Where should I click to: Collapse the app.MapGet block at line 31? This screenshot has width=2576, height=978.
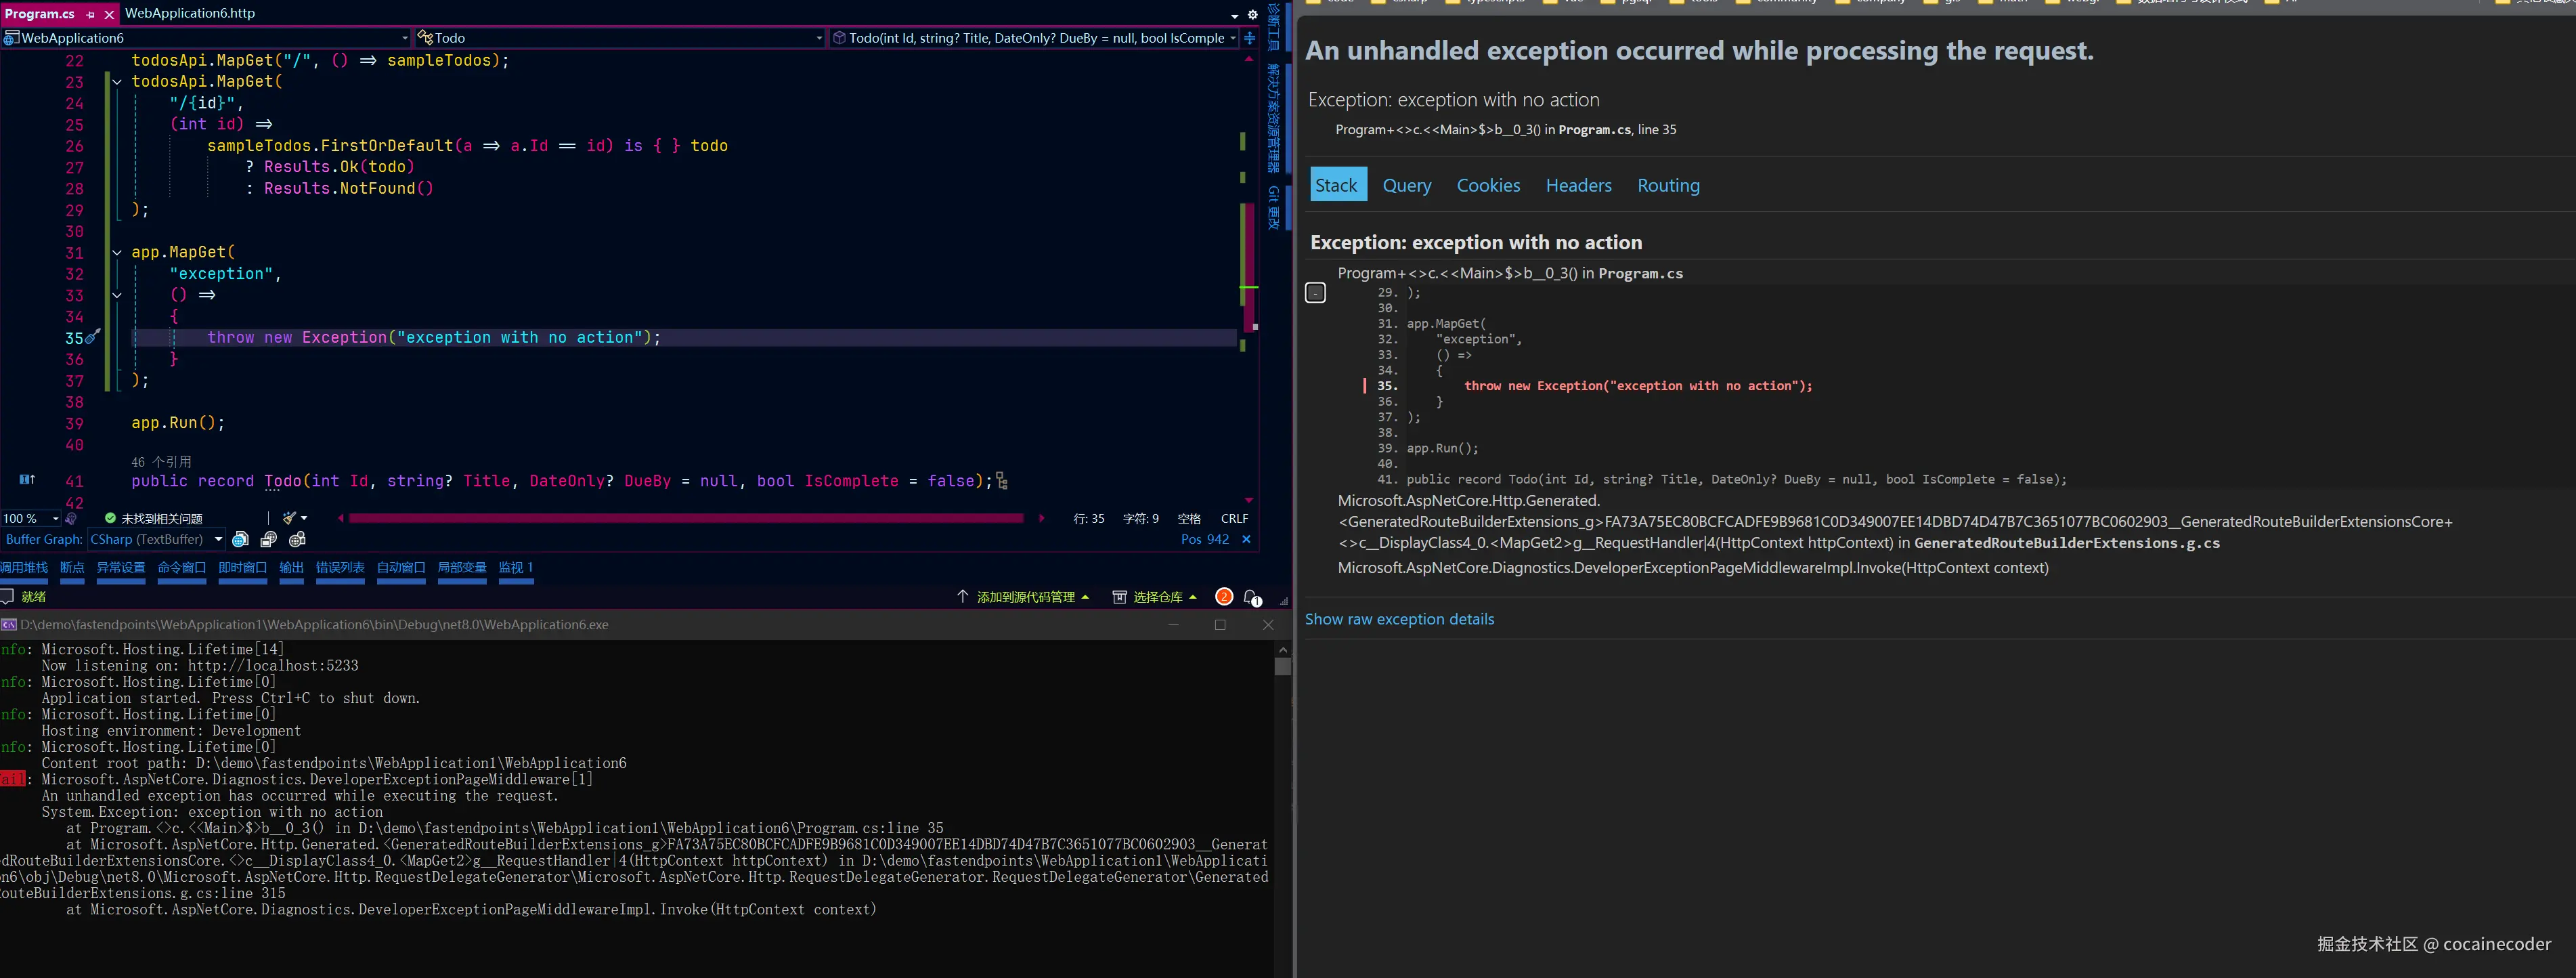(x=117, y=253)
